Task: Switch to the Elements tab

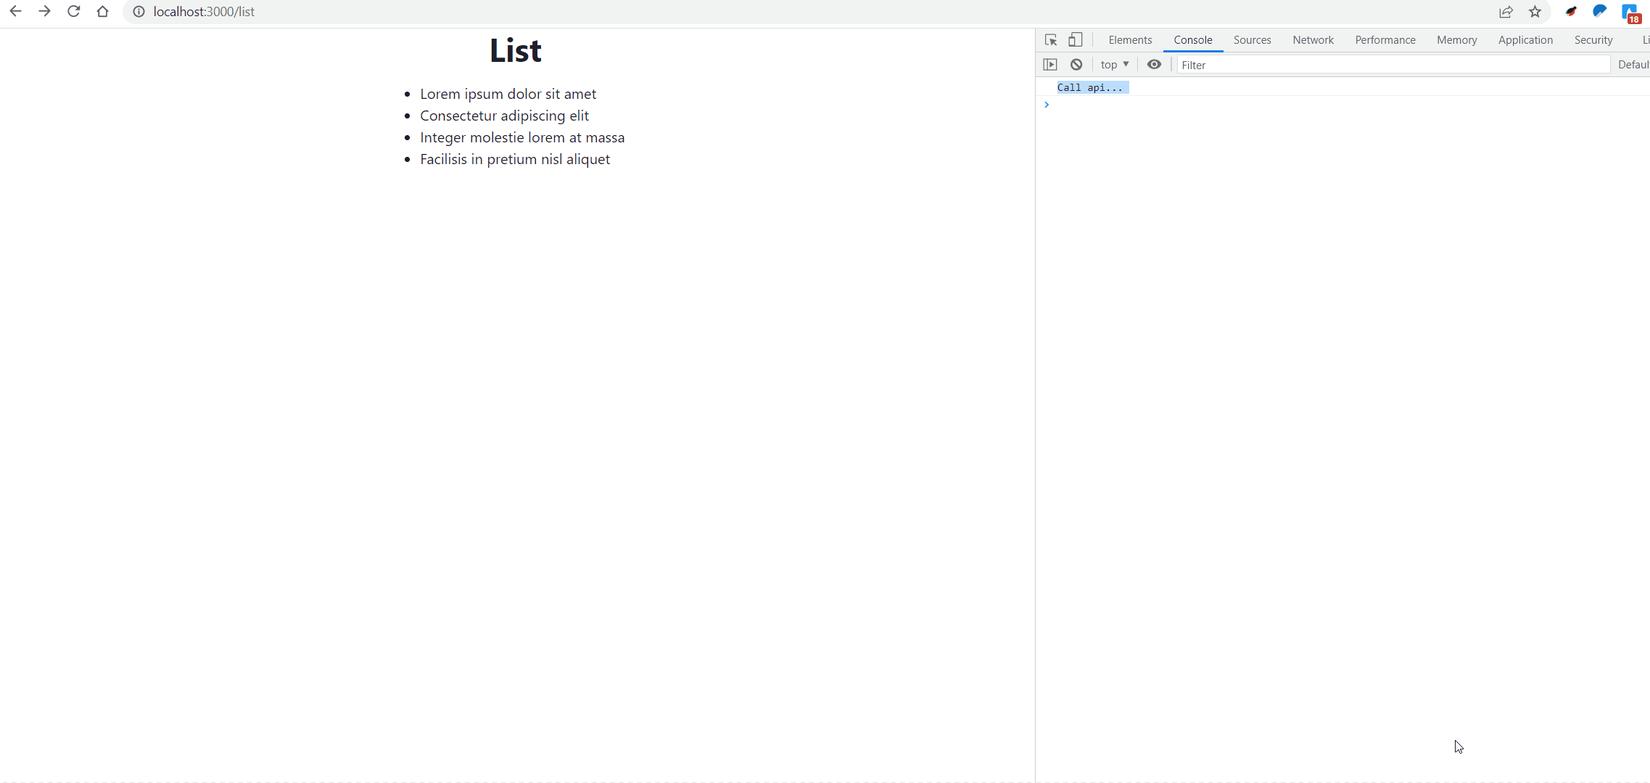Action: tap(1130, 40)
